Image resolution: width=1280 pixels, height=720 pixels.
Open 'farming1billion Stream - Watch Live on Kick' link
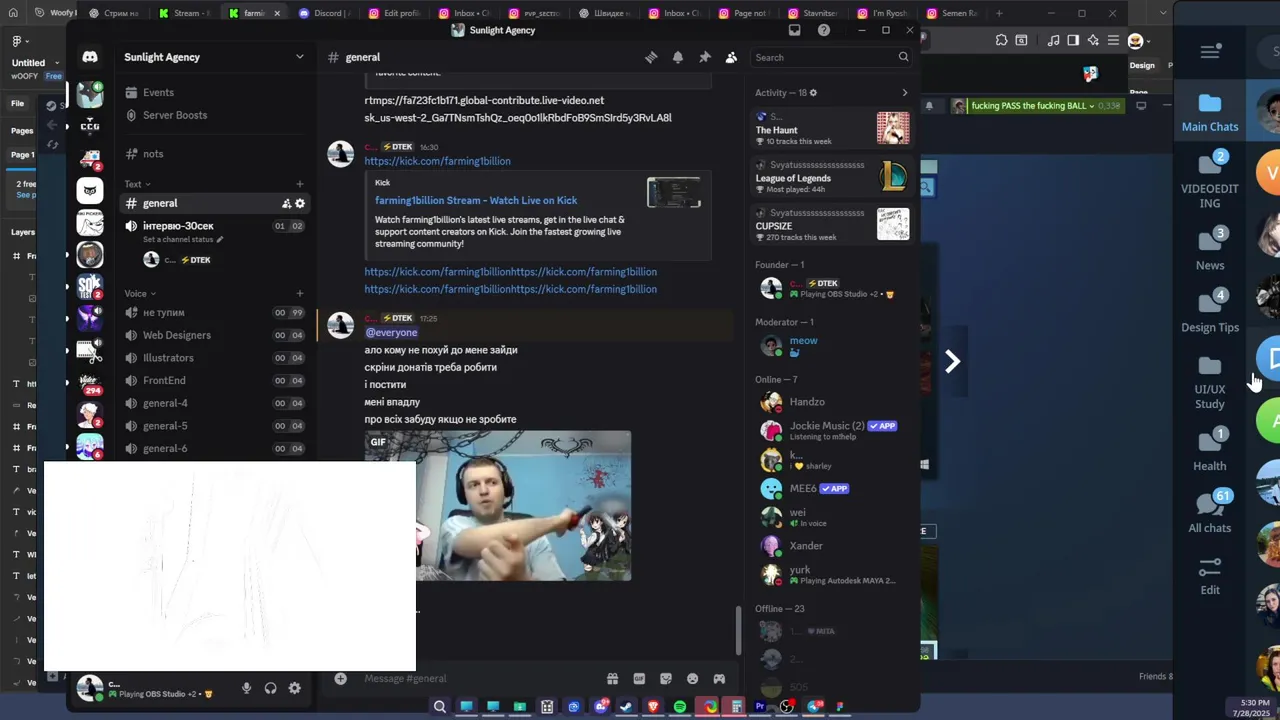[x=476, y=201]
